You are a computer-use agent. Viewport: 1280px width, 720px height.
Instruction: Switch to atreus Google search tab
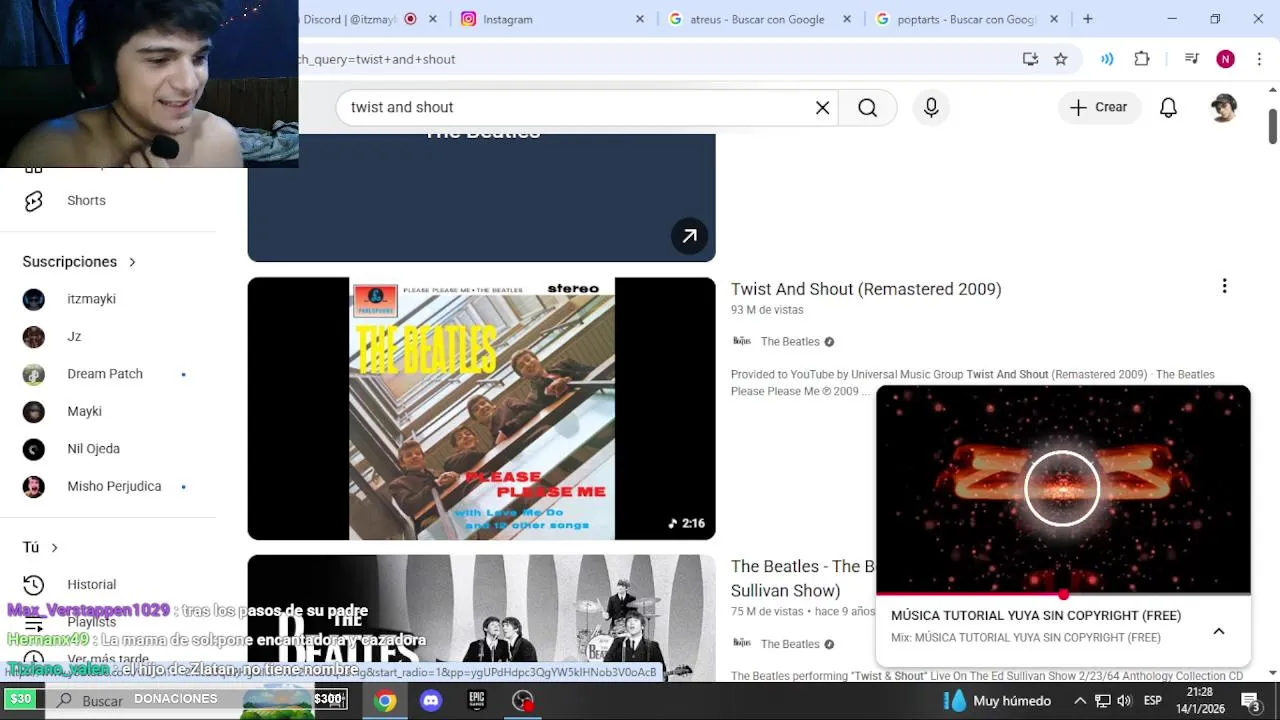click(758, 19)
